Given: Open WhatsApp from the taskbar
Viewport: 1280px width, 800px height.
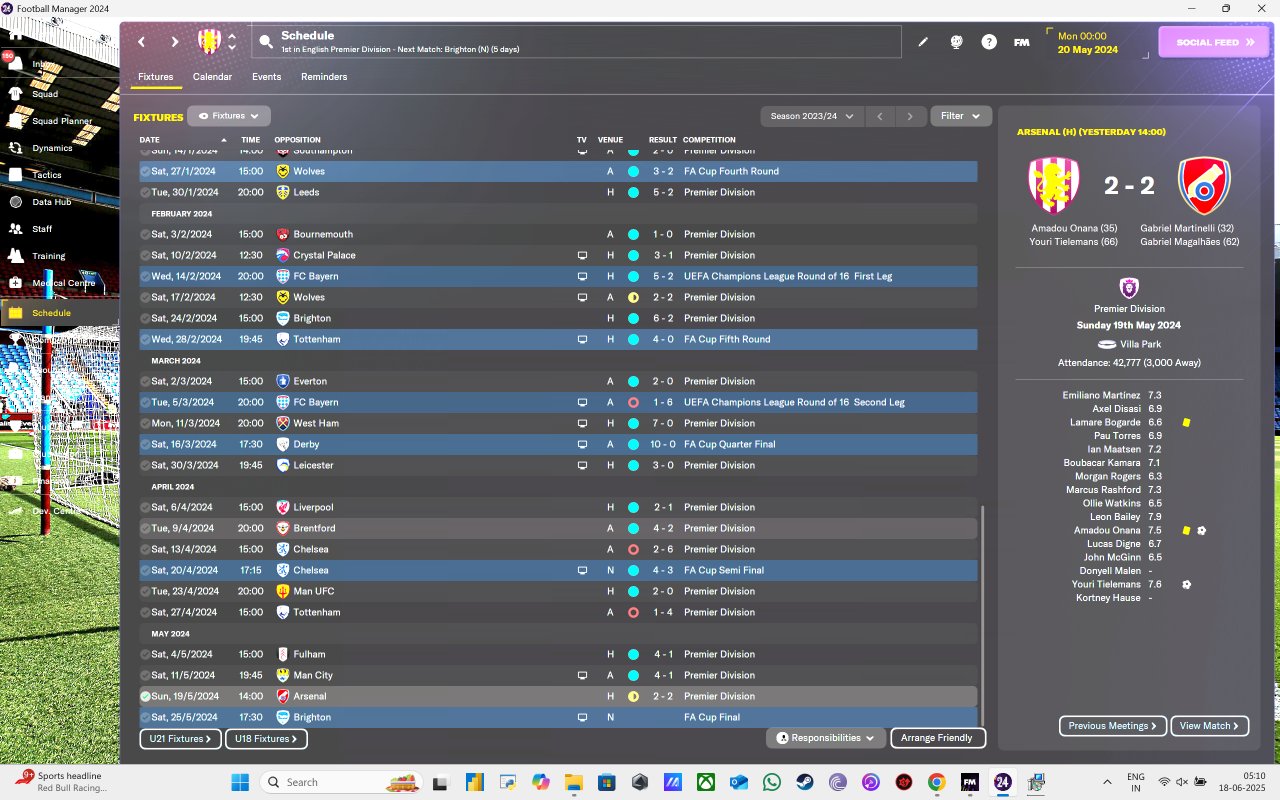Looking at the screenshot, I should (771, 782).
